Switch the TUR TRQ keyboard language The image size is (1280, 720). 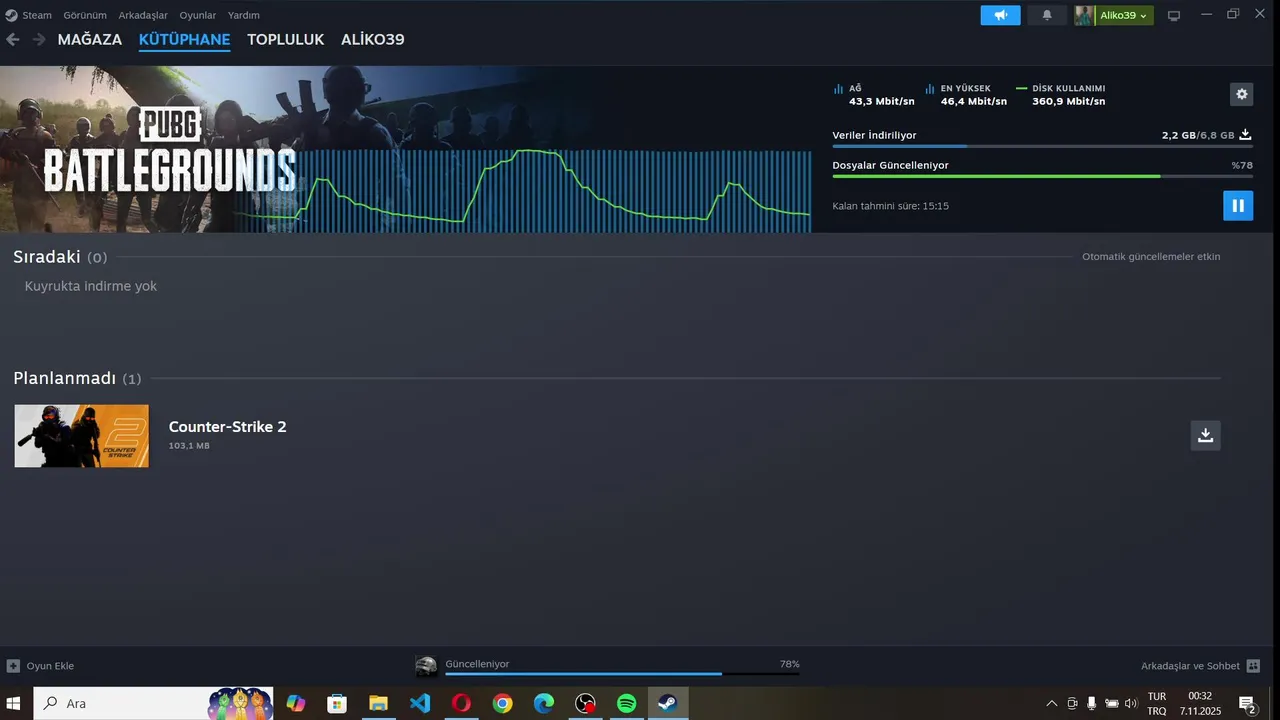pos(1157,704)
